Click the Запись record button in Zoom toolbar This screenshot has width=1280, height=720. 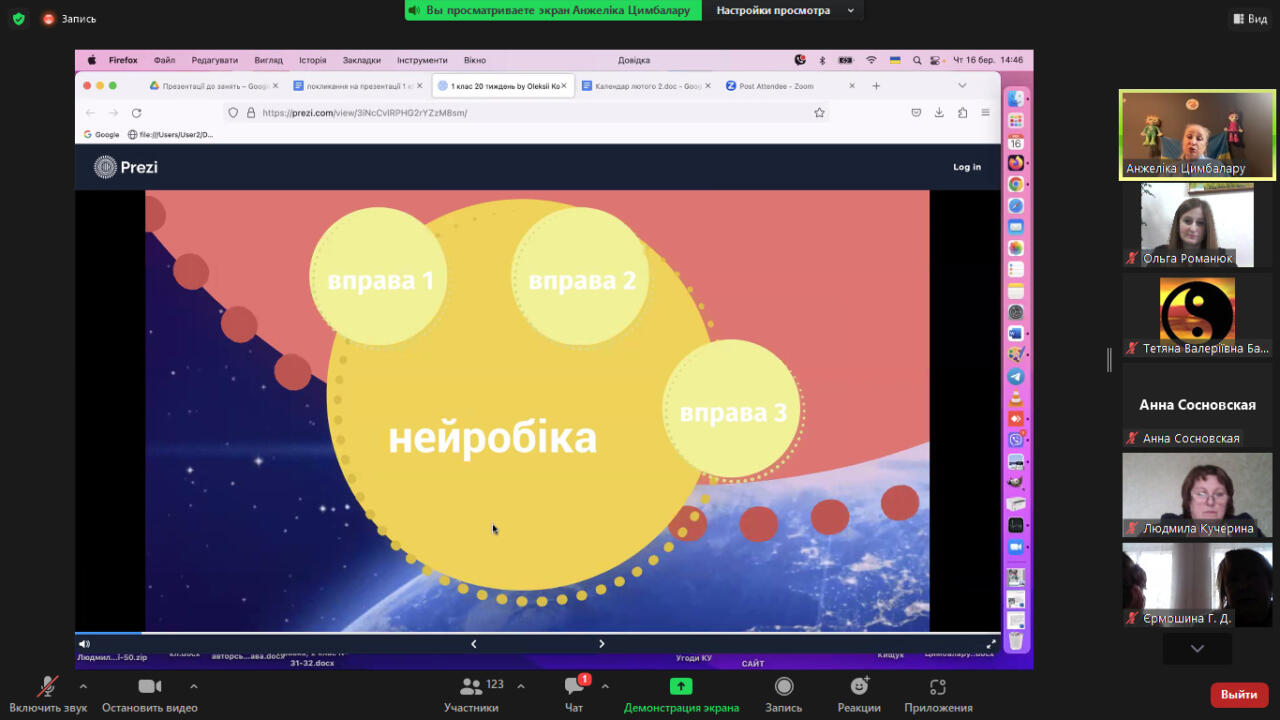(x=784, y=694)
